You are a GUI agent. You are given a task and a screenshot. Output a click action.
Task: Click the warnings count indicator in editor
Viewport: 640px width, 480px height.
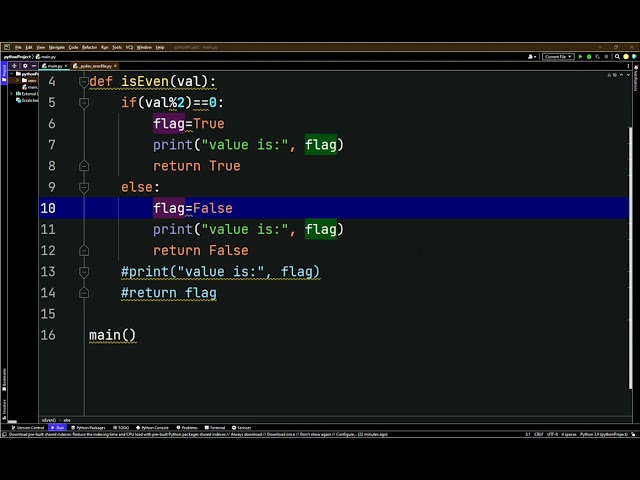[x=612, y=75]
